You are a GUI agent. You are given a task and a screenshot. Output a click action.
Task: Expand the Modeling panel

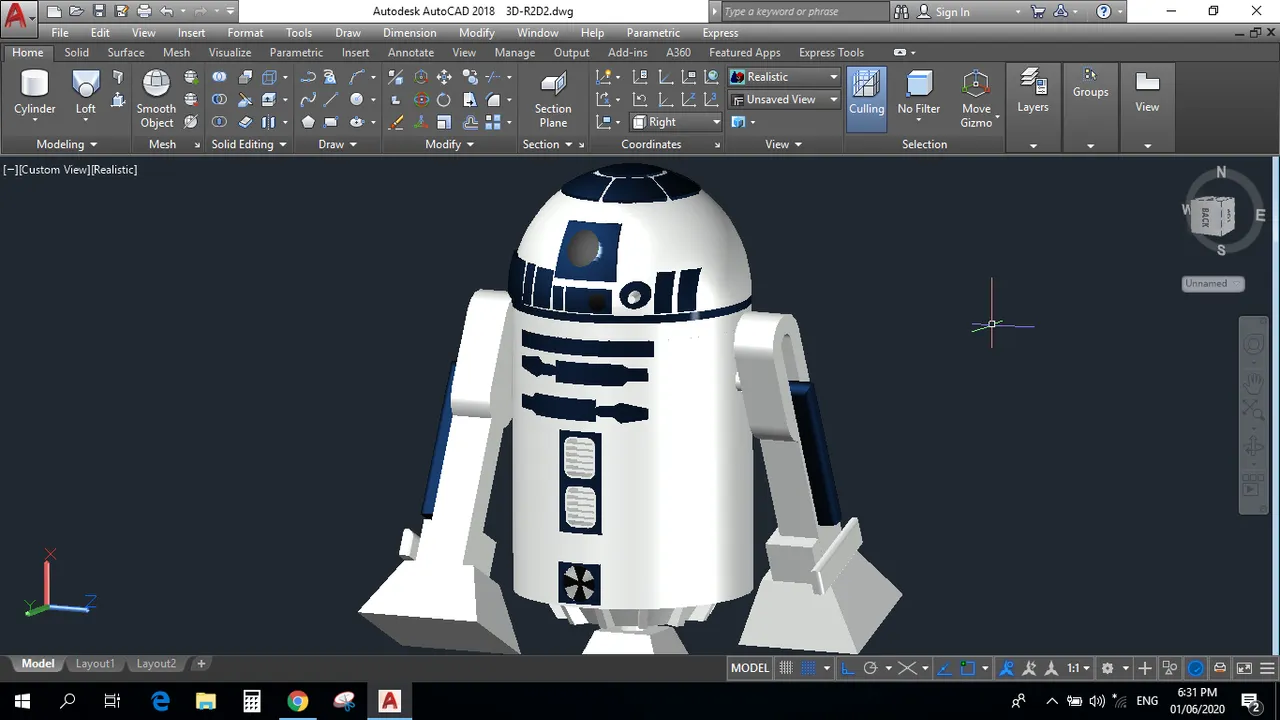pyautogui.click(x=66, y=144)
